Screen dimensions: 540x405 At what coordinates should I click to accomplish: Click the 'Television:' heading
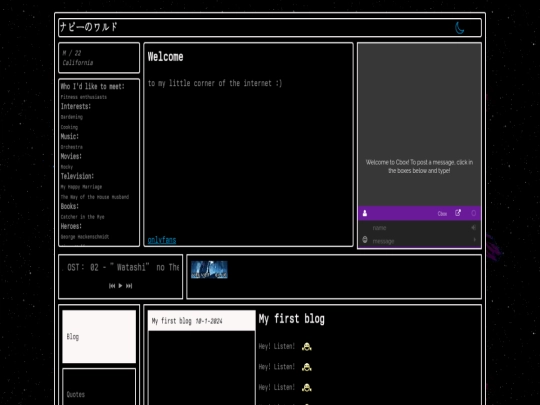pos(77,176)
